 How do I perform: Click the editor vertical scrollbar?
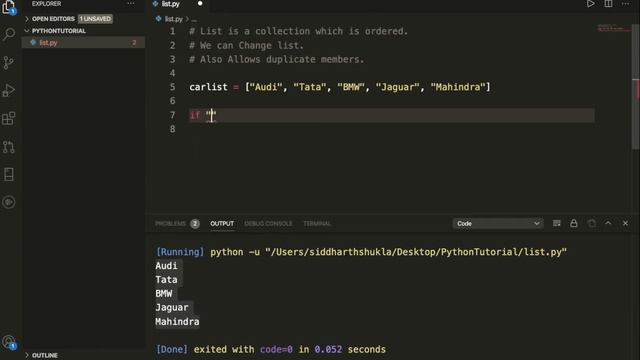636,88
